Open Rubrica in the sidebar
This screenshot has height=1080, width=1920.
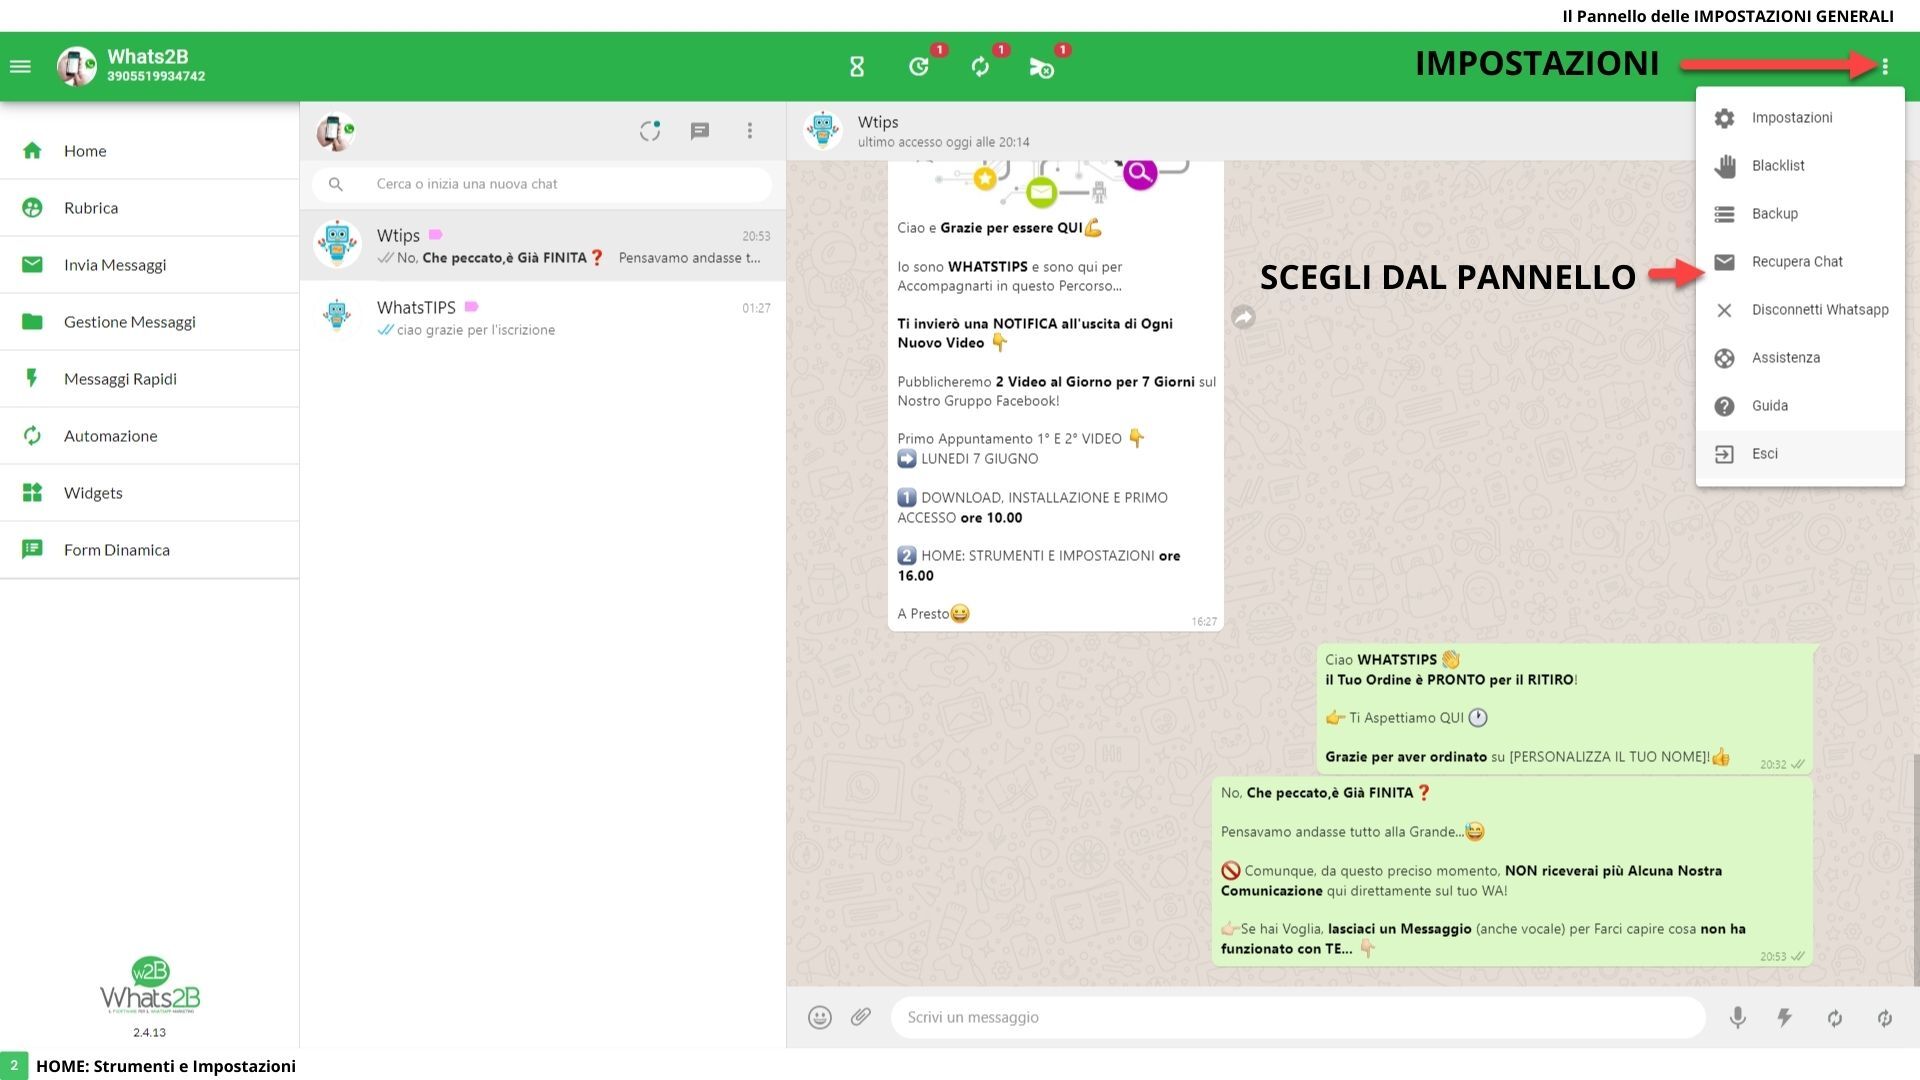click(x=150, y=208)
